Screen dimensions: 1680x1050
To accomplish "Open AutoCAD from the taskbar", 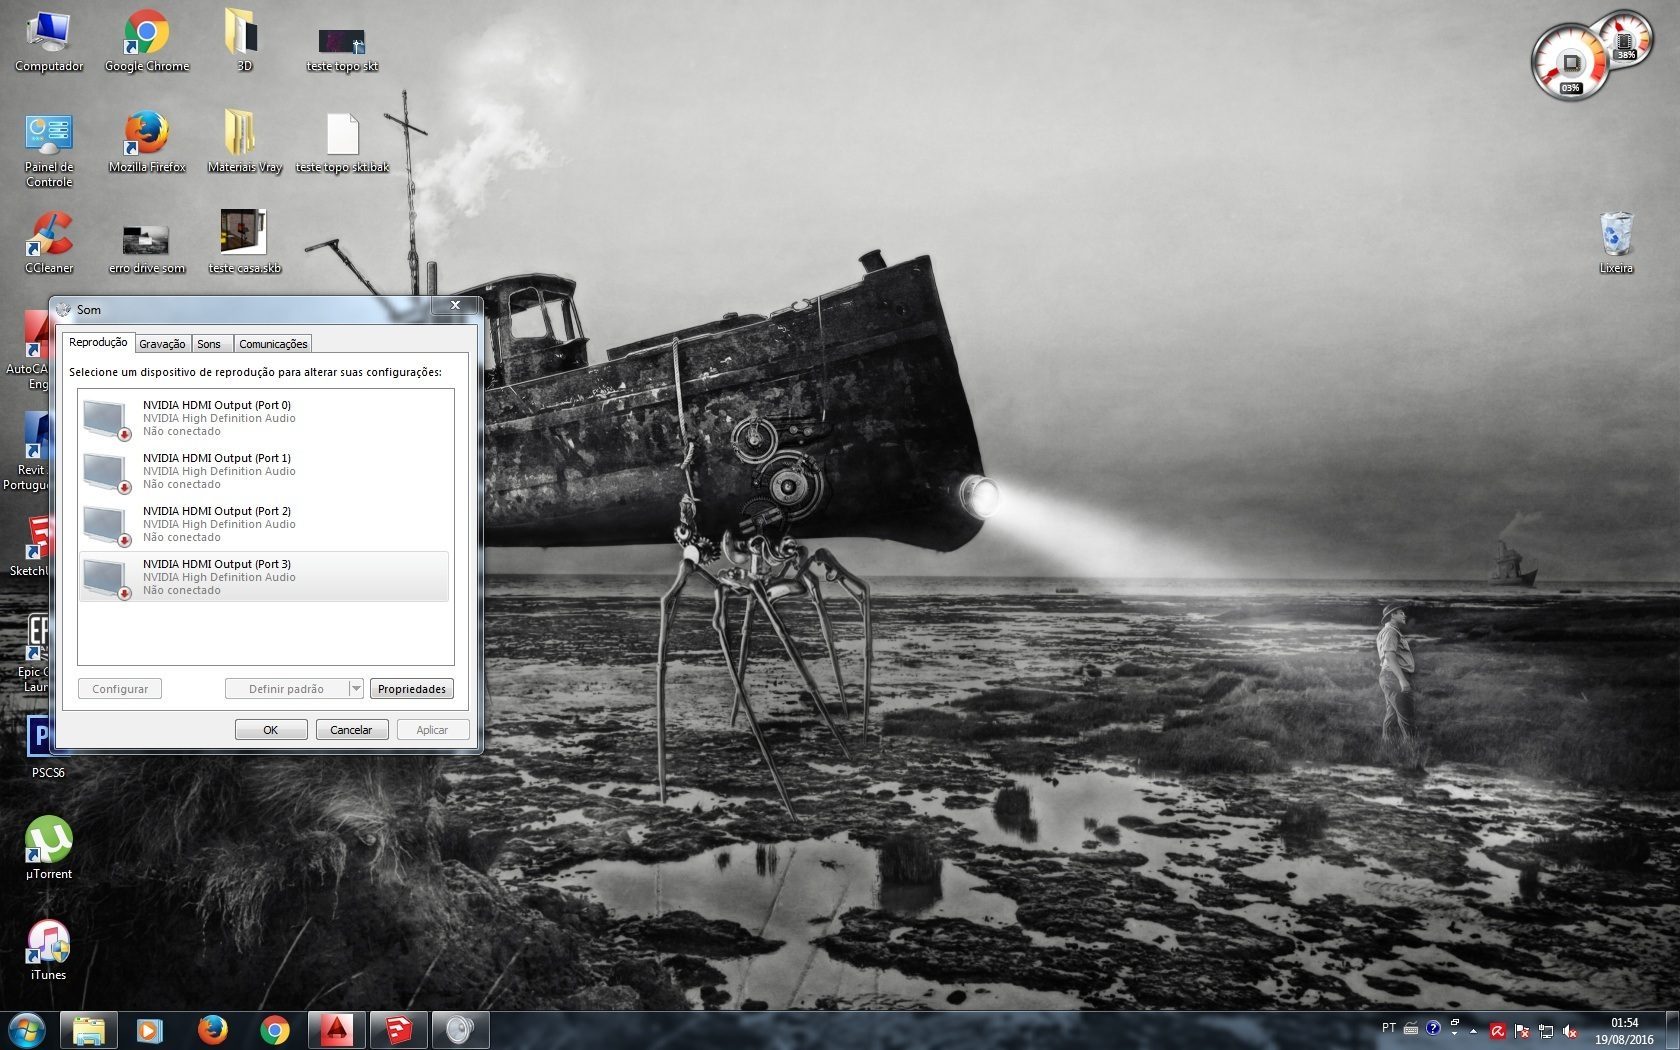I will click(336, 1029).
